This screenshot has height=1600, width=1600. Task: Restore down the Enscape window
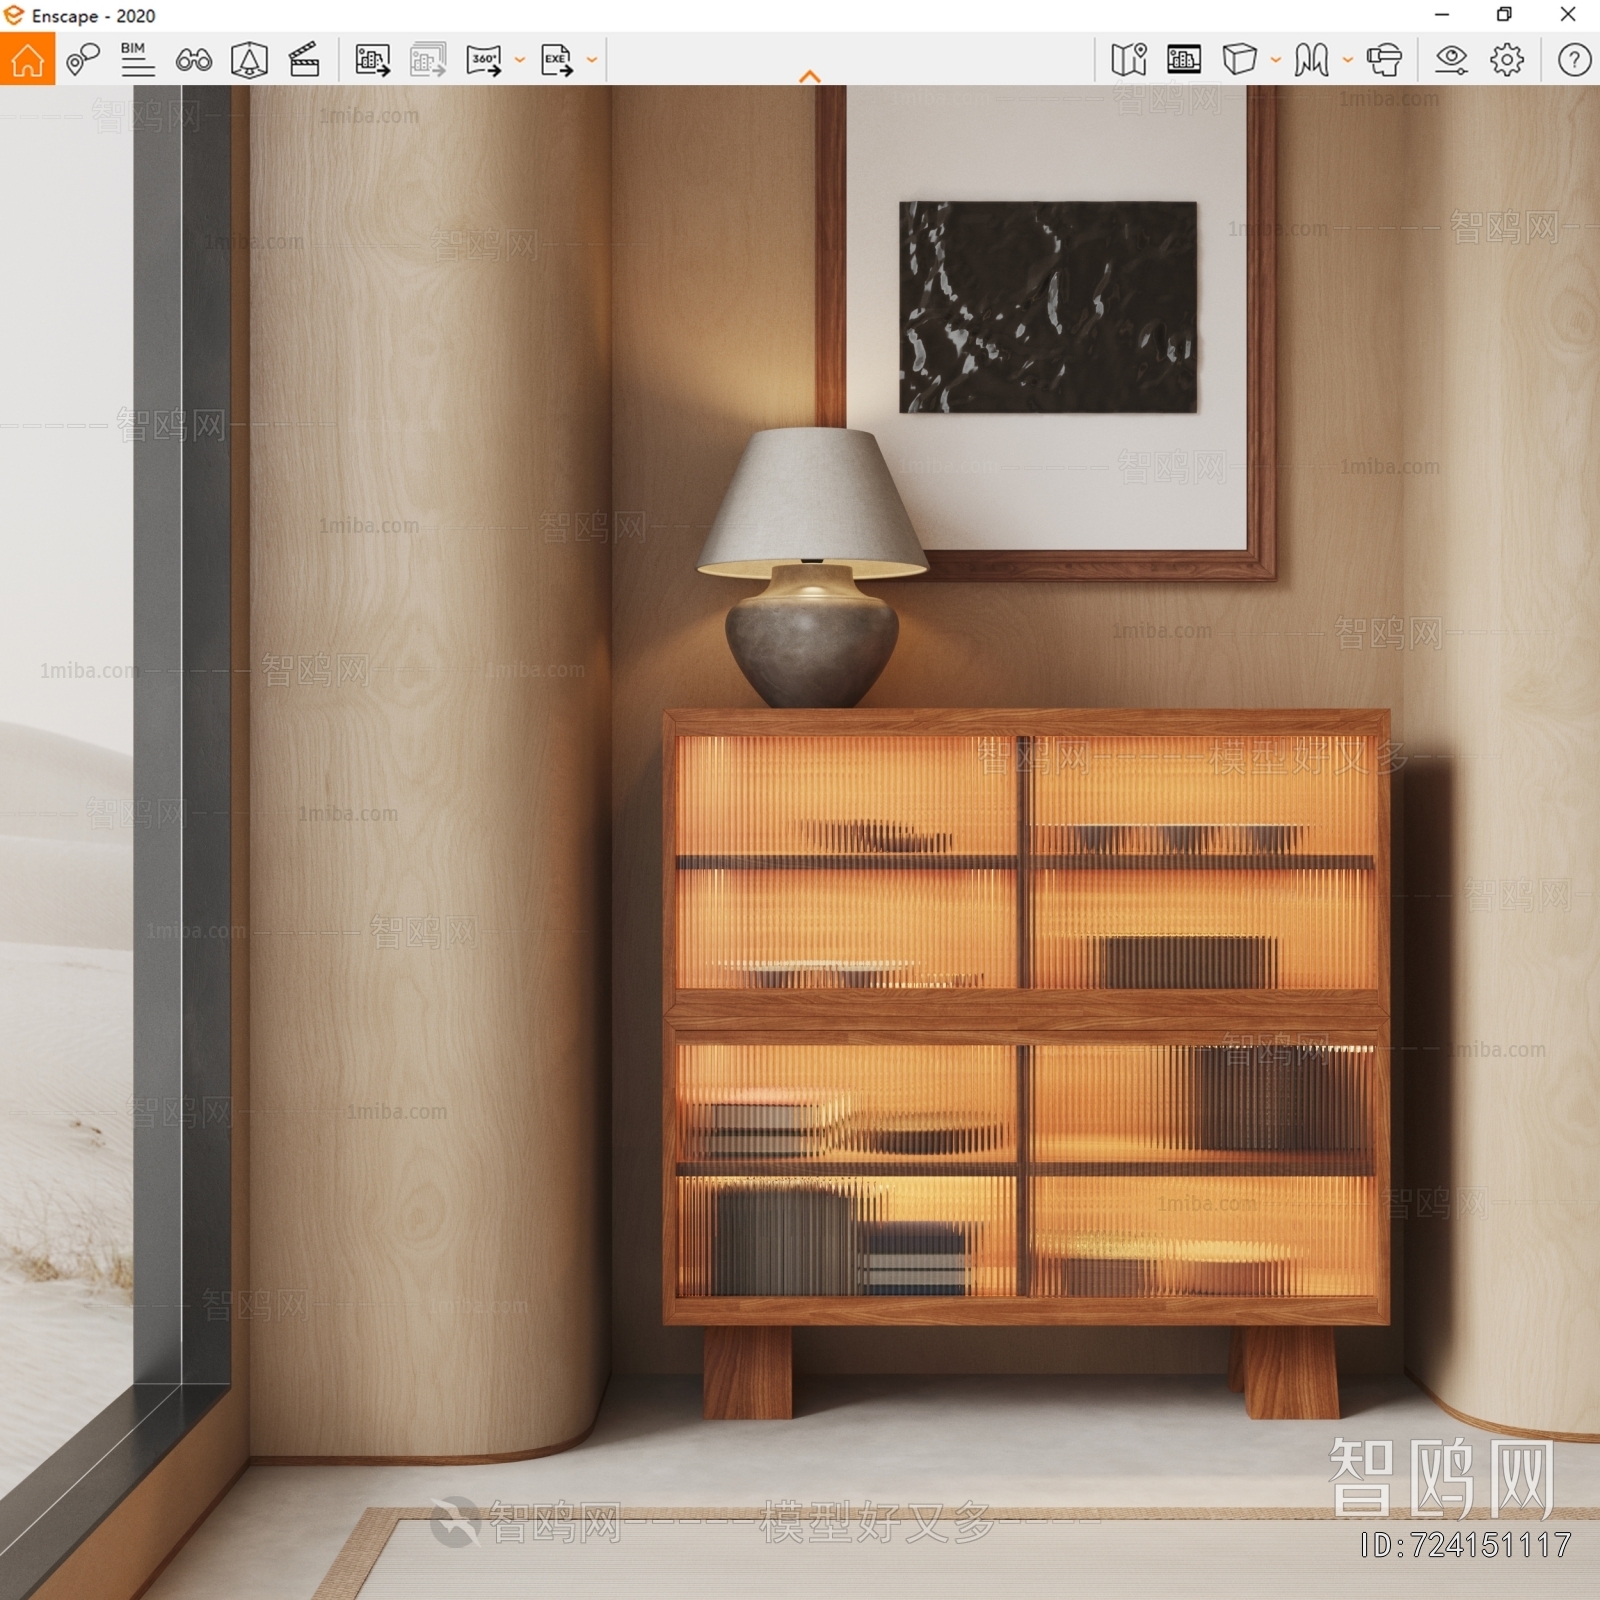(x=1504, y=15)
